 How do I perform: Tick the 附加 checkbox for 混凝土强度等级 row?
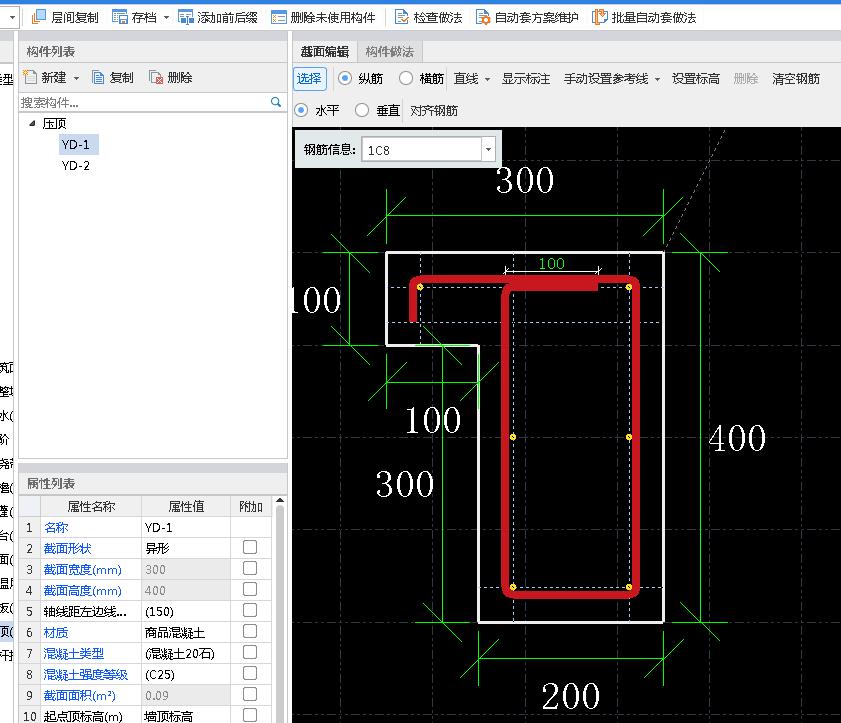[x=250, y=673]
